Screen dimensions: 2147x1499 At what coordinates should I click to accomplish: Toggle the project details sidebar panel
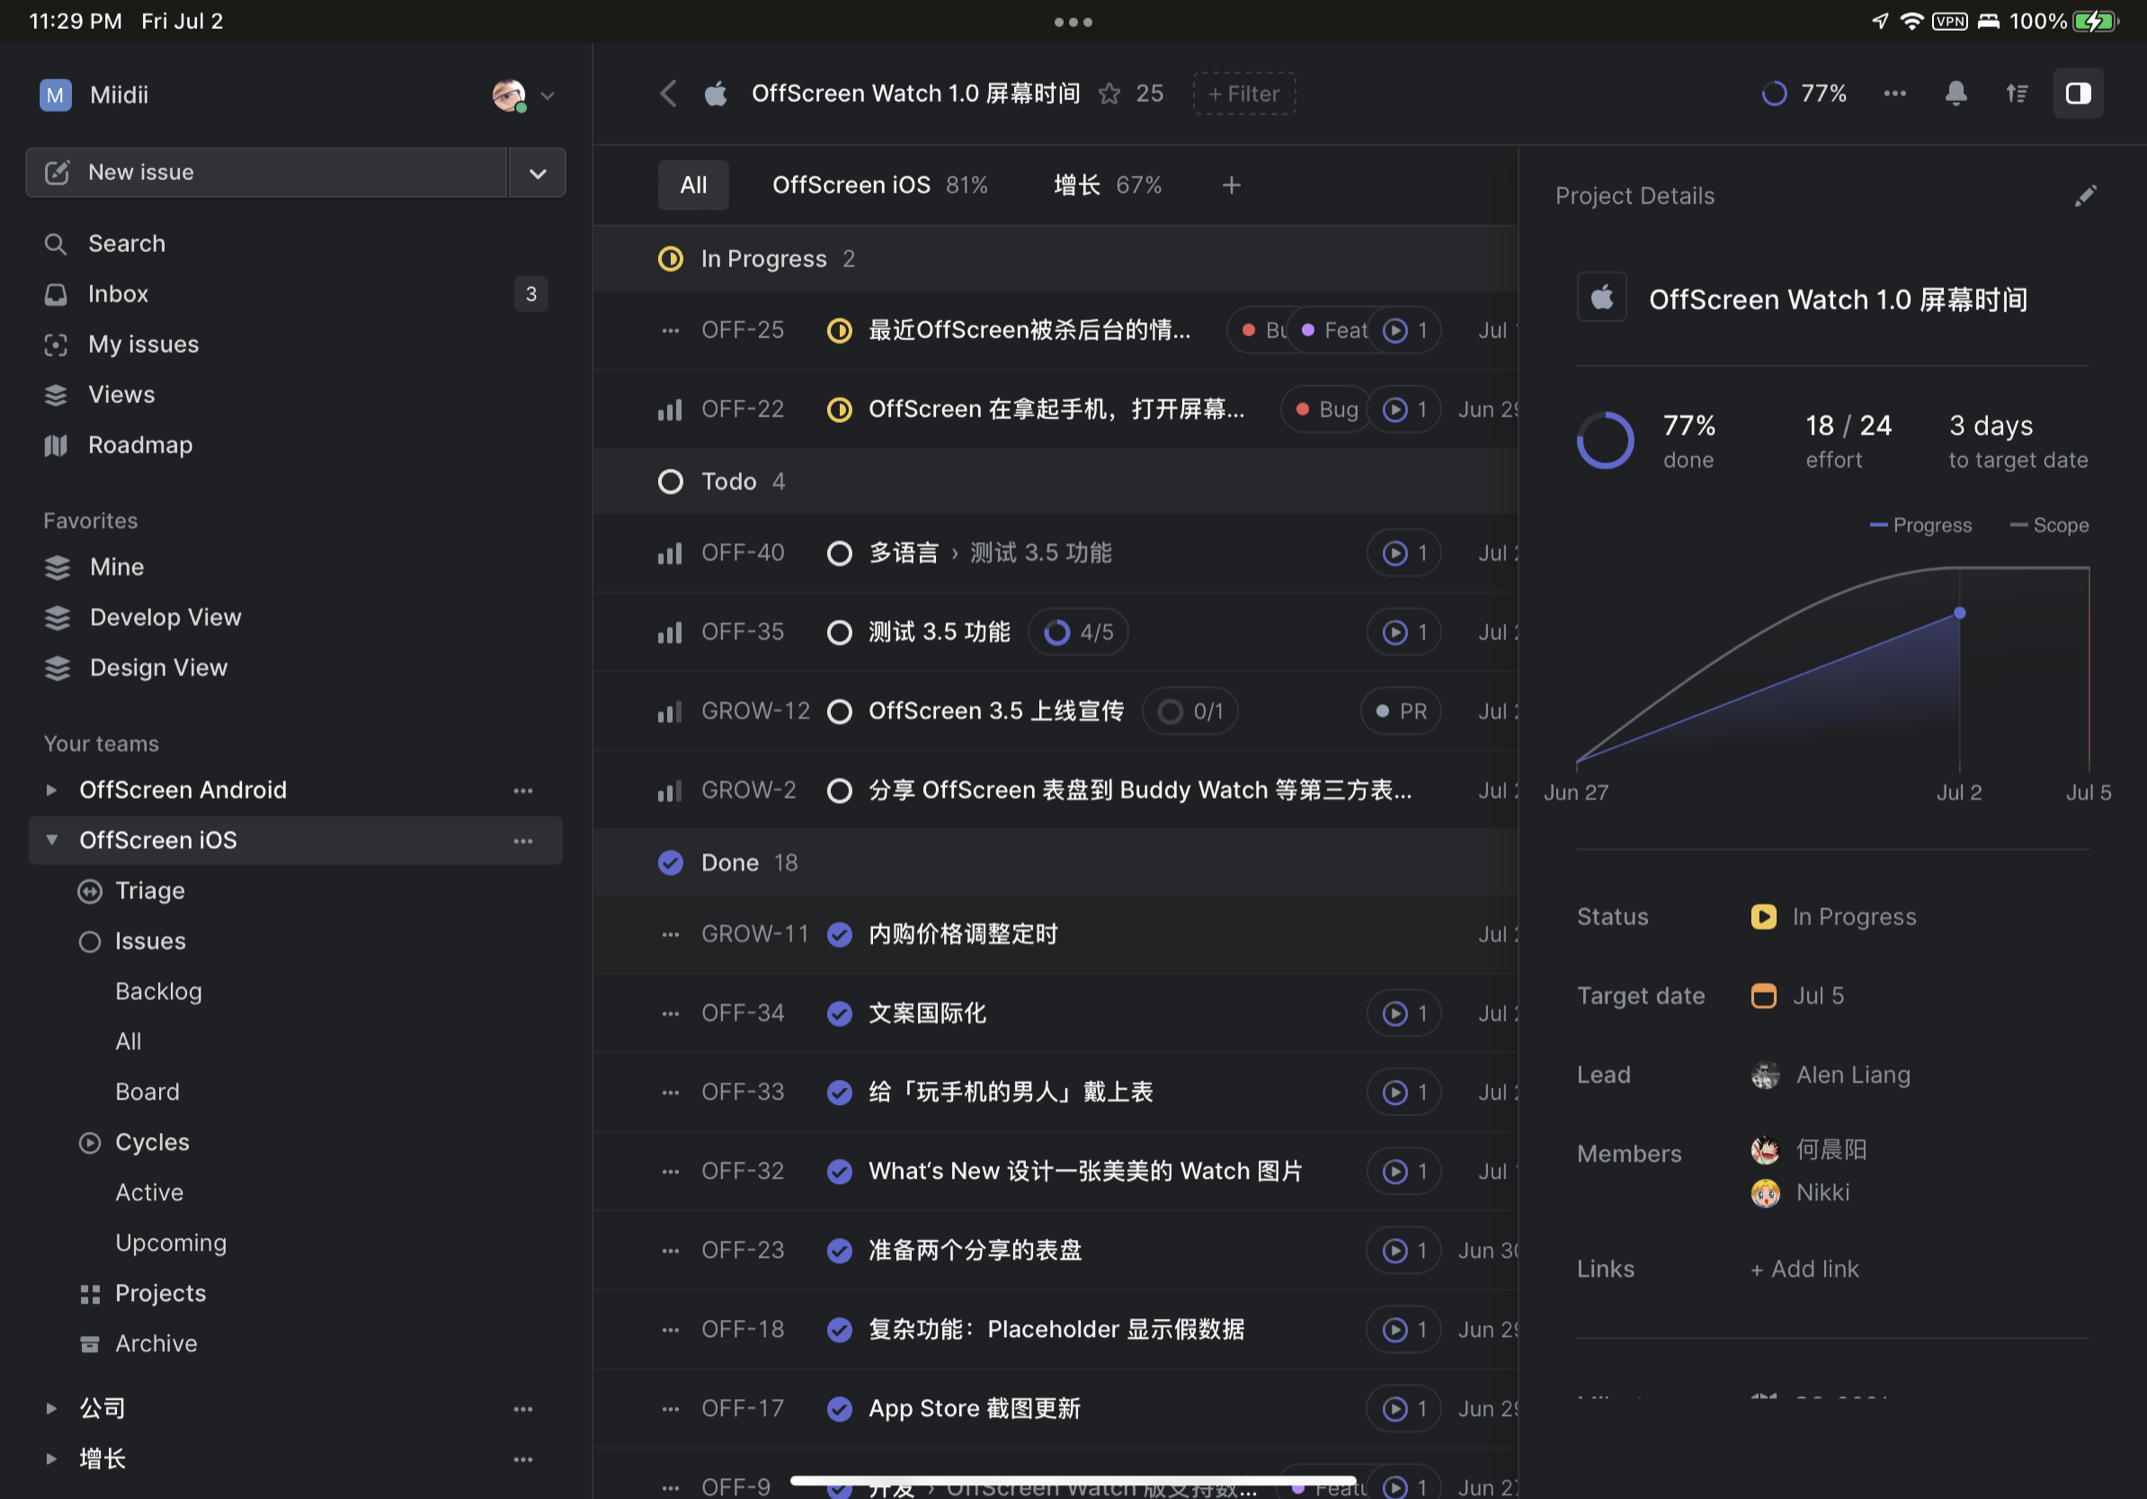point(2077,93)
